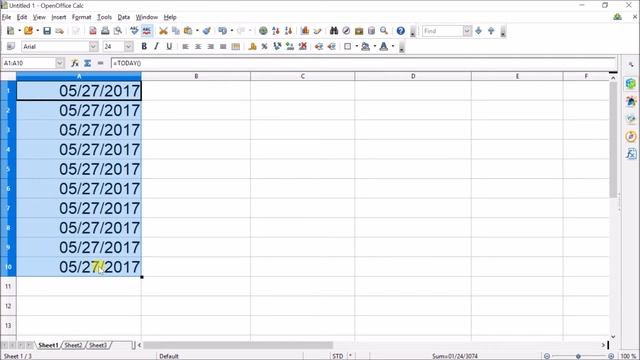The width and height of the screenshot is (640, 360).
Task: Open OpenOffice Help
Action: click(x=401, y=31)
